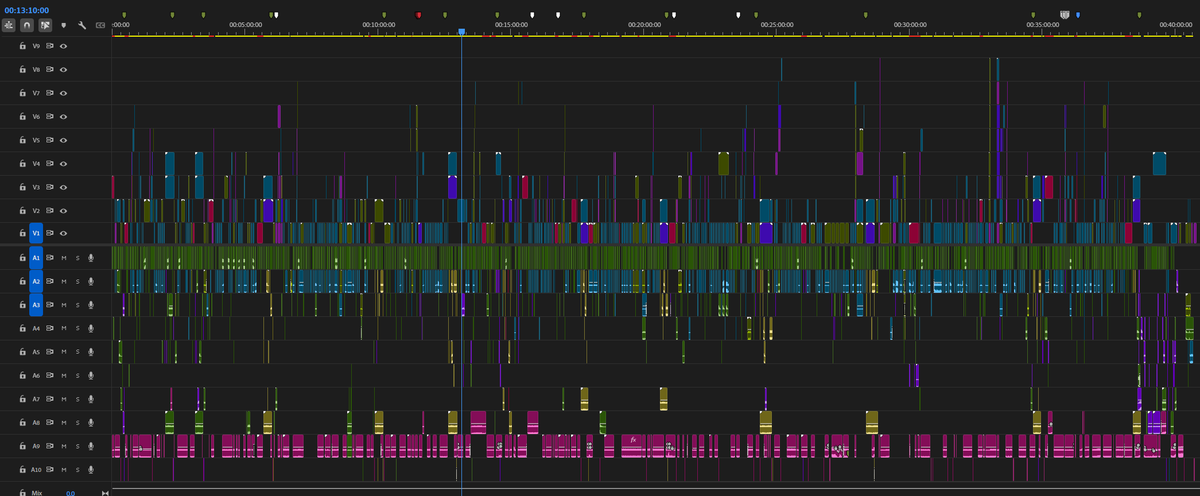Viewport: 1200px width, 496px height.
Task: Mute audio track A9
Action: (64, 446)
